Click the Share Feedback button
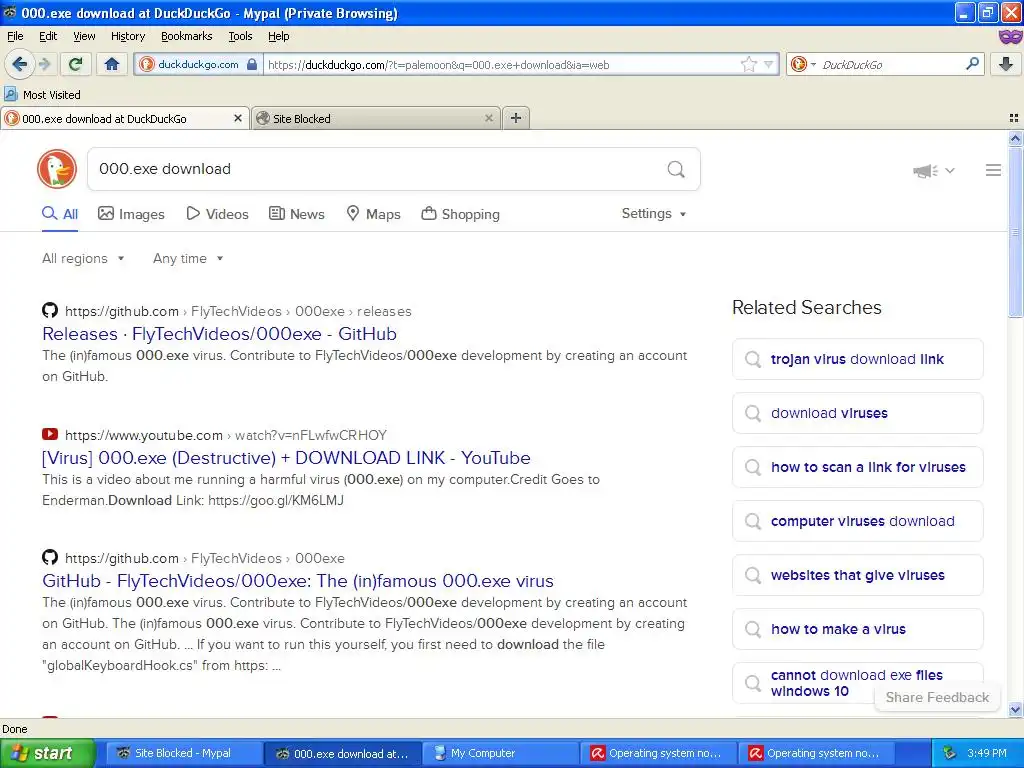The width and height of the screenshot is (1024, 768). [937, 697]
